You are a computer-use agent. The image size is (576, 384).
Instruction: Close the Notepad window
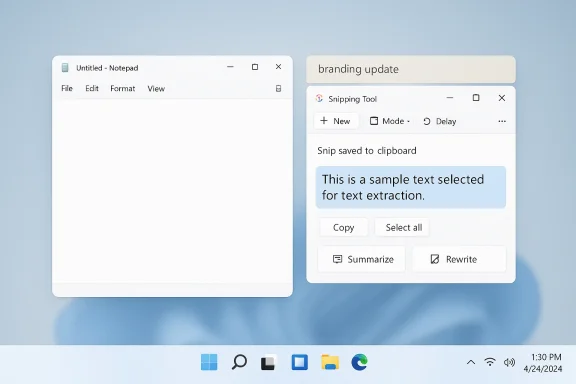click(x=278, y=67)
